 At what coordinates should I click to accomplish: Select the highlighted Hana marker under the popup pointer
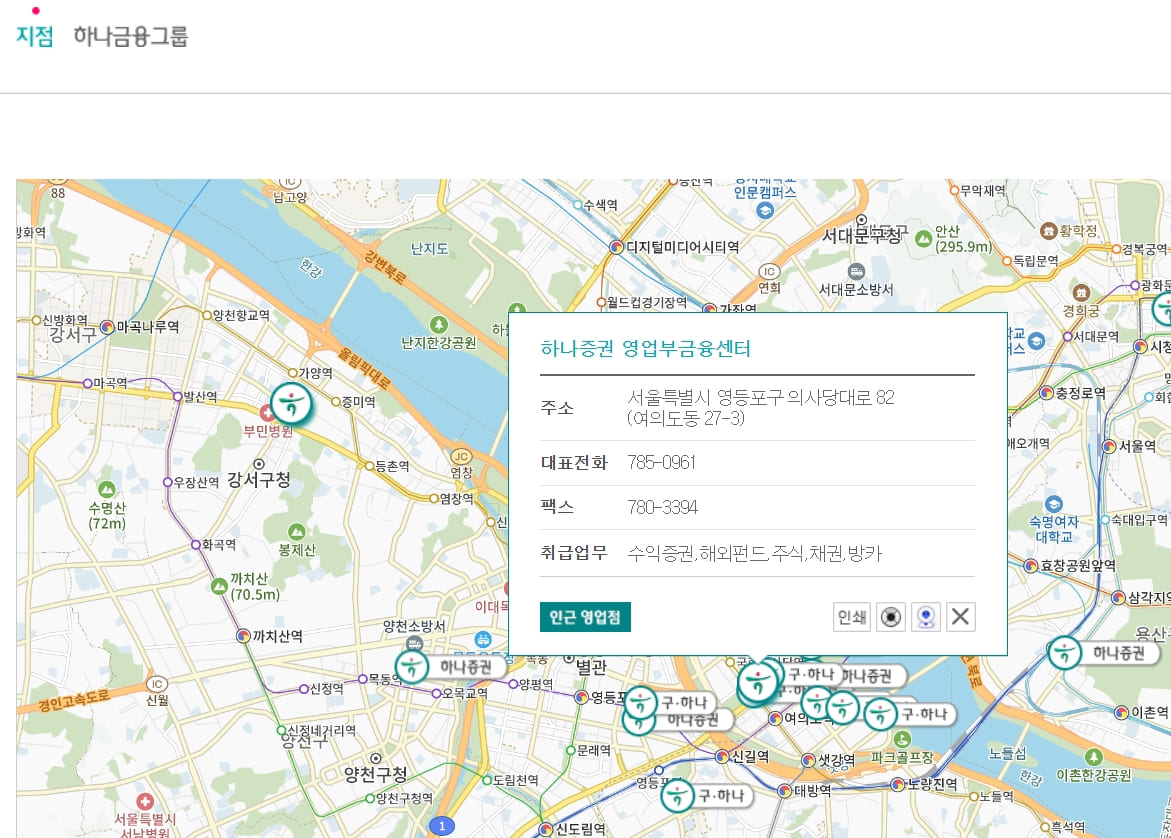pyautogui.click(x=758, y=682)
